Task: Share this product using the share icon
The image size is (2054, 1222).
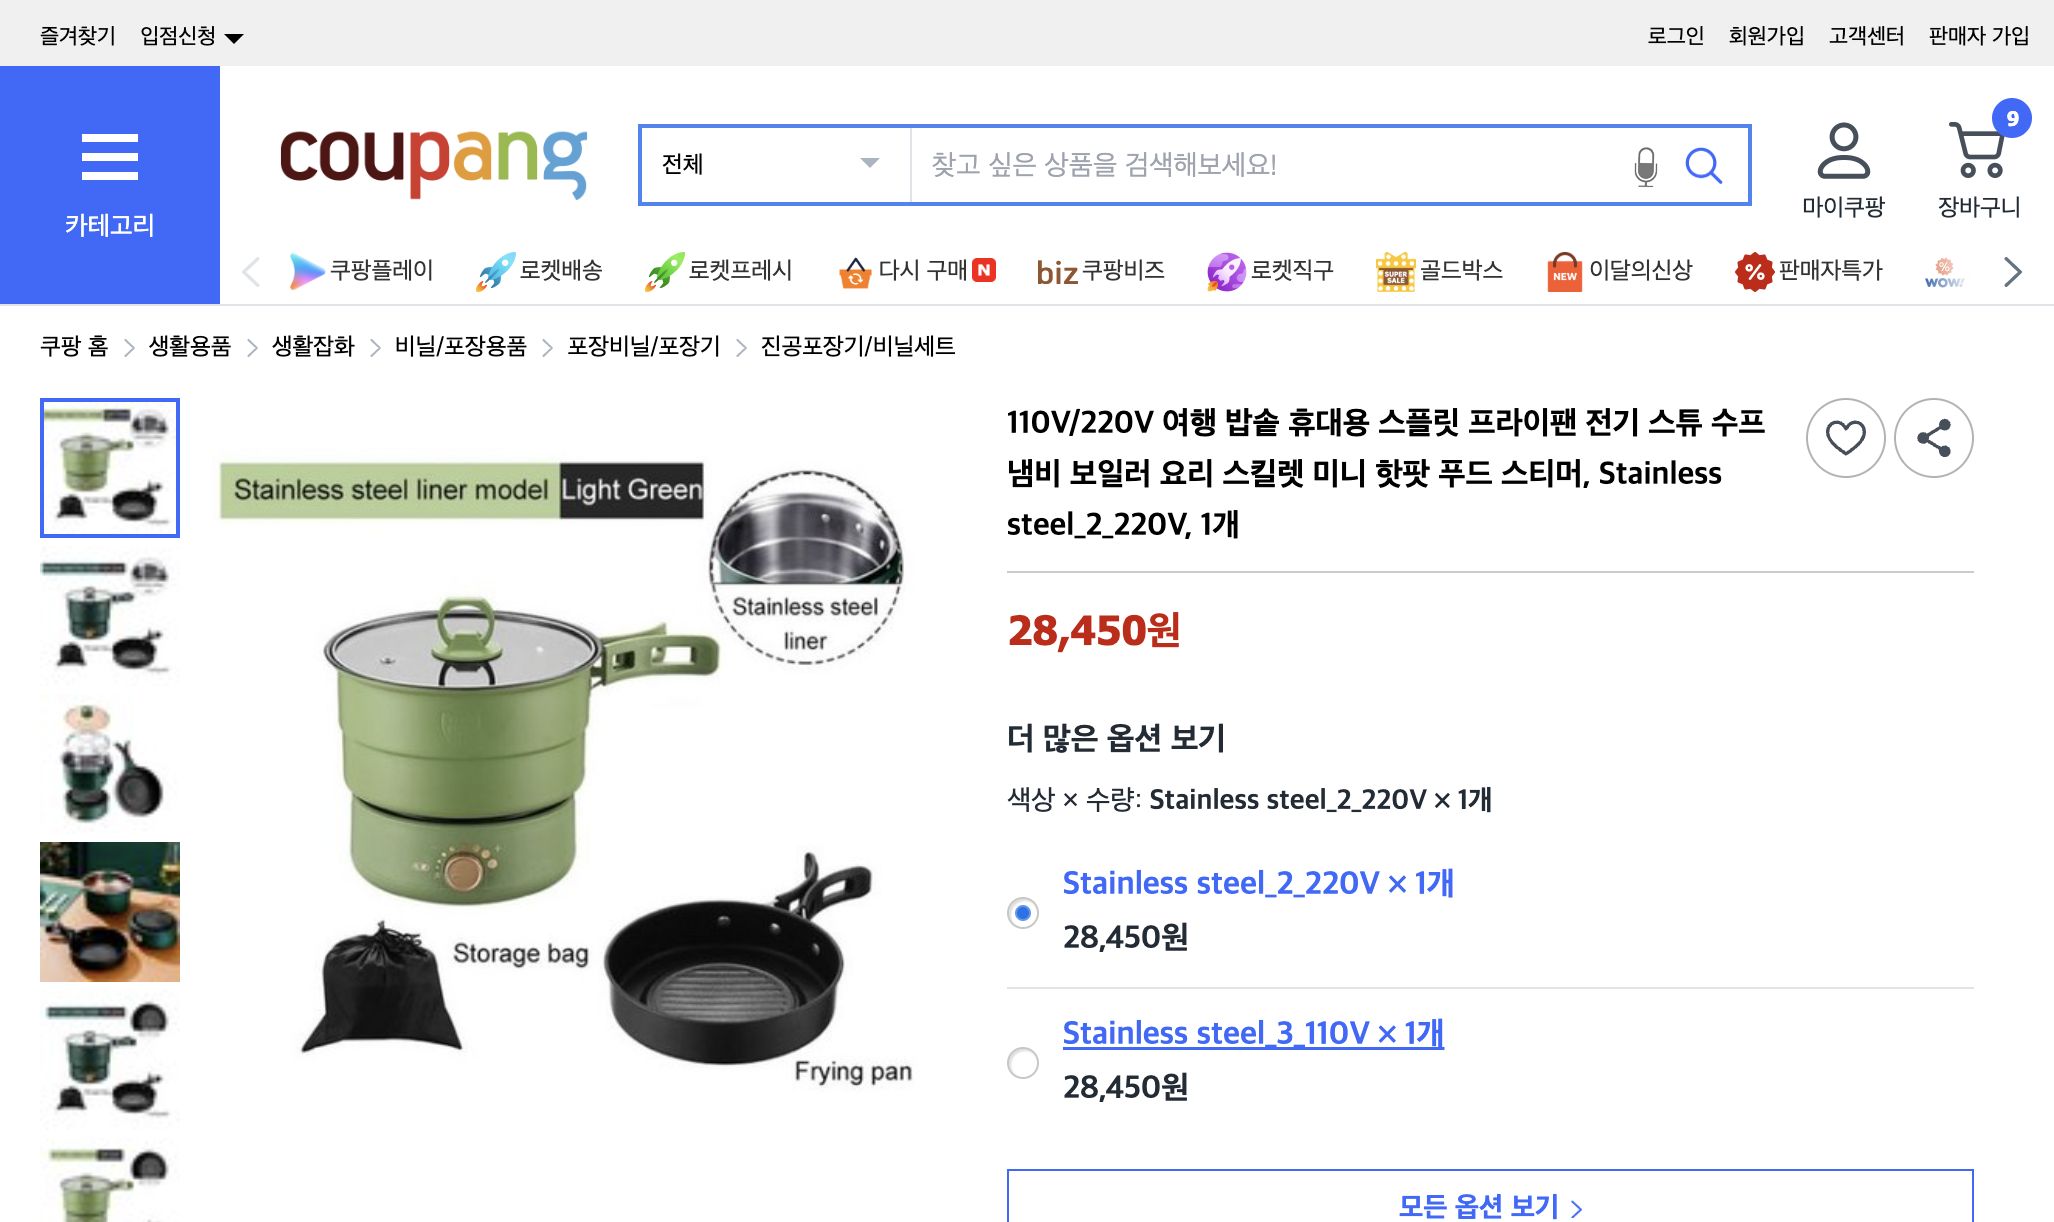Action: (1932, 437)
